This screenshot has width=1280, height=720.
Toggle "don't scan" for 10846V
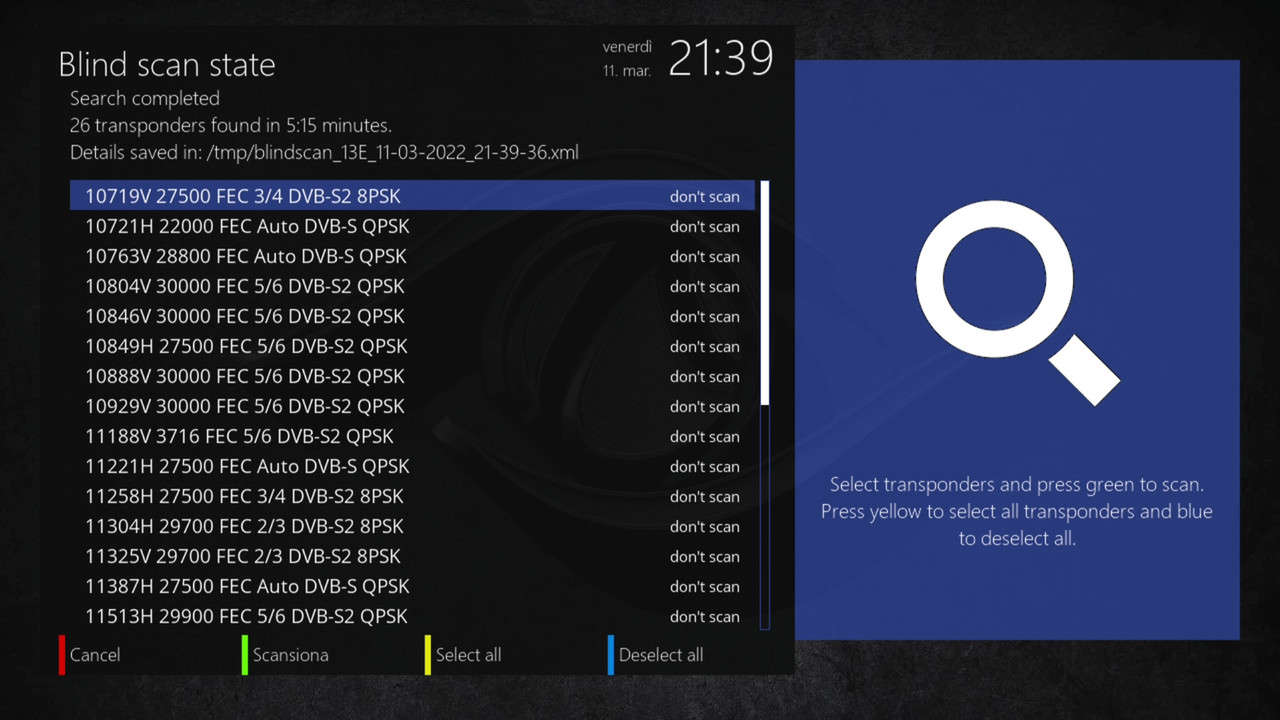tap(705, 317)
